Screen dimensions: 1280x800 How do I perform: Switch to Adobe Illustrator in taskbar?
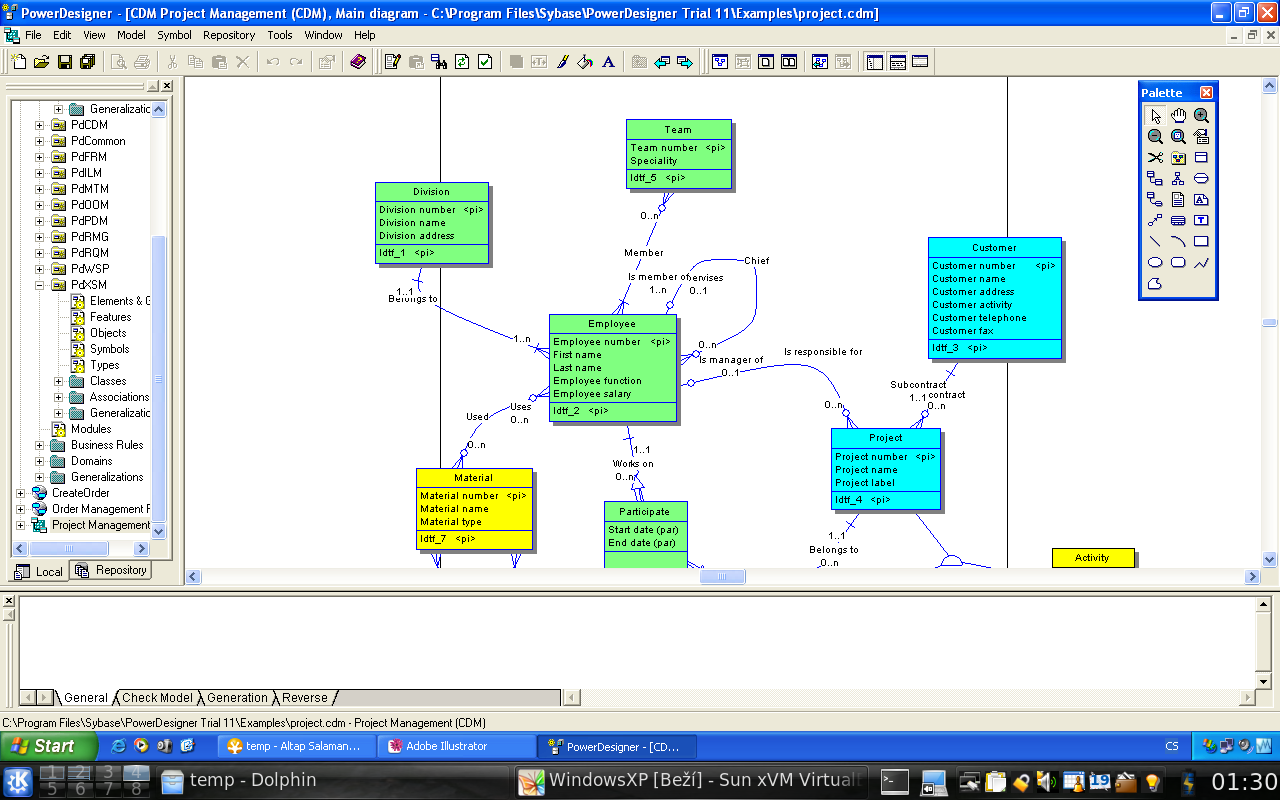458,746
